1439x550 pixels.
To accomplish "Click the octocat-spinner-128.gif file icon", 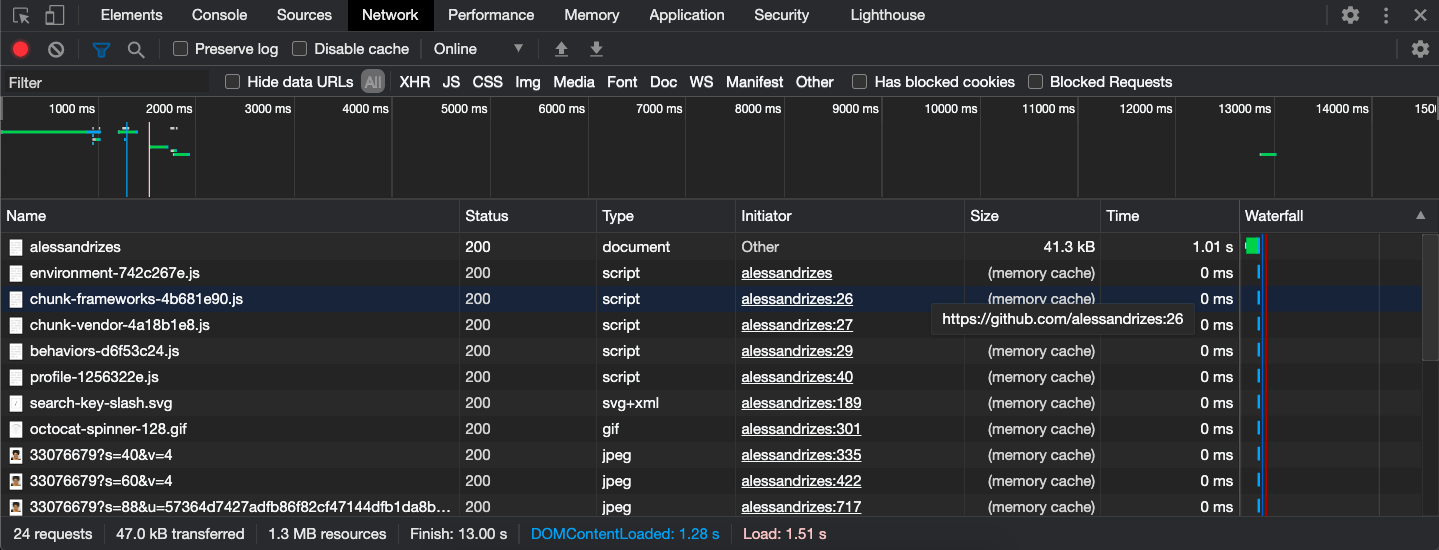I will (x=16, y=429).
